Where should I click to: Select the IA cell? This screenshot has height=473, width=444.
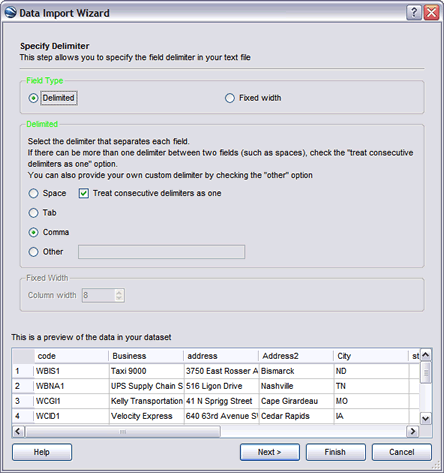tap(371, 416)
